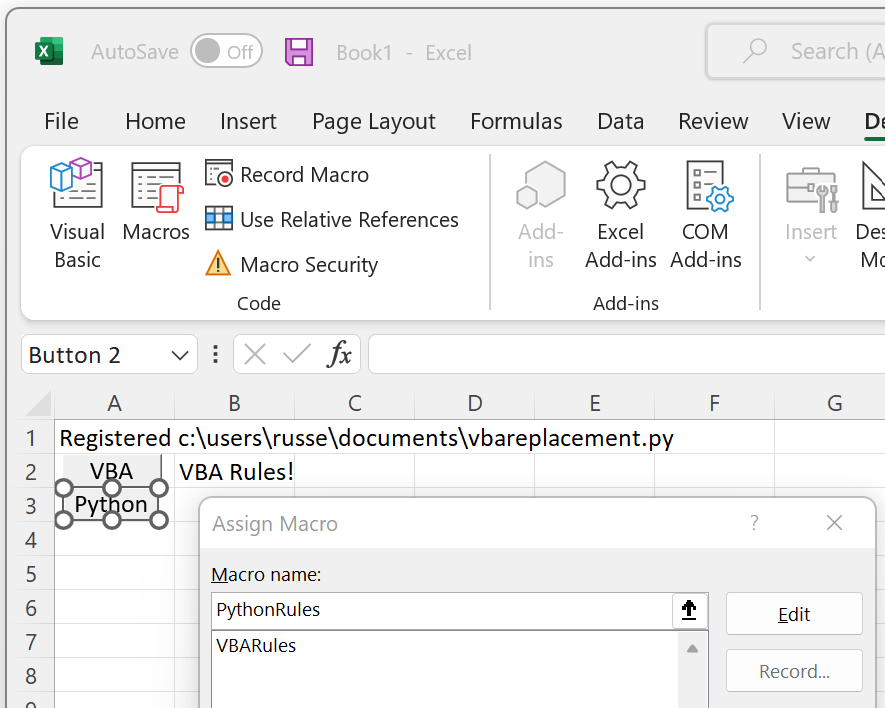Confirm entry with checkmark icon

point(296,355)
